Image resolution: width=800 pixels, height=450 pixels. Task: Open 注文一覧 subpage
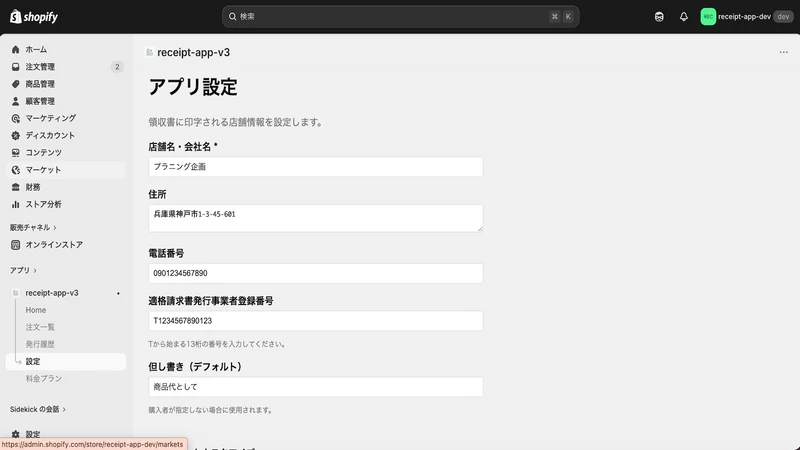[40, 327]
